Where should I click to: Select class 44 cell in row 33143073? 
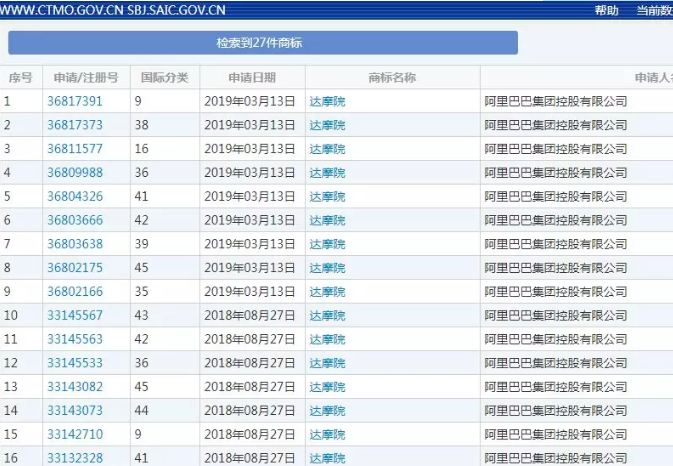pos(165,411)
